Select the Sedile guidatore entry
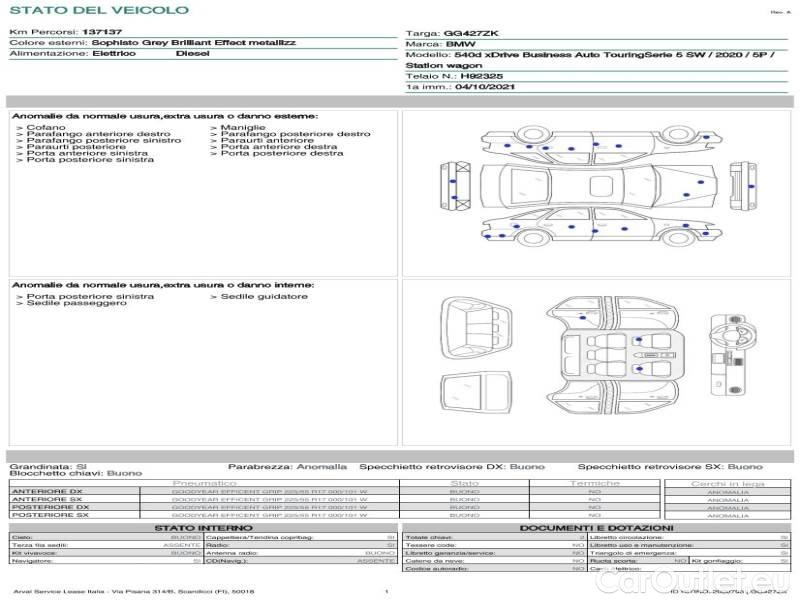 pos(264,296)
